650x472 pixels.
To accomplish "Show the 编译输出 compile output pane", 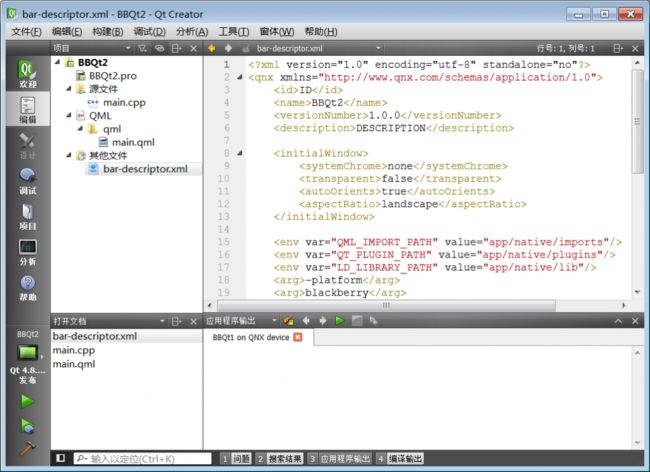I will 400,458.
